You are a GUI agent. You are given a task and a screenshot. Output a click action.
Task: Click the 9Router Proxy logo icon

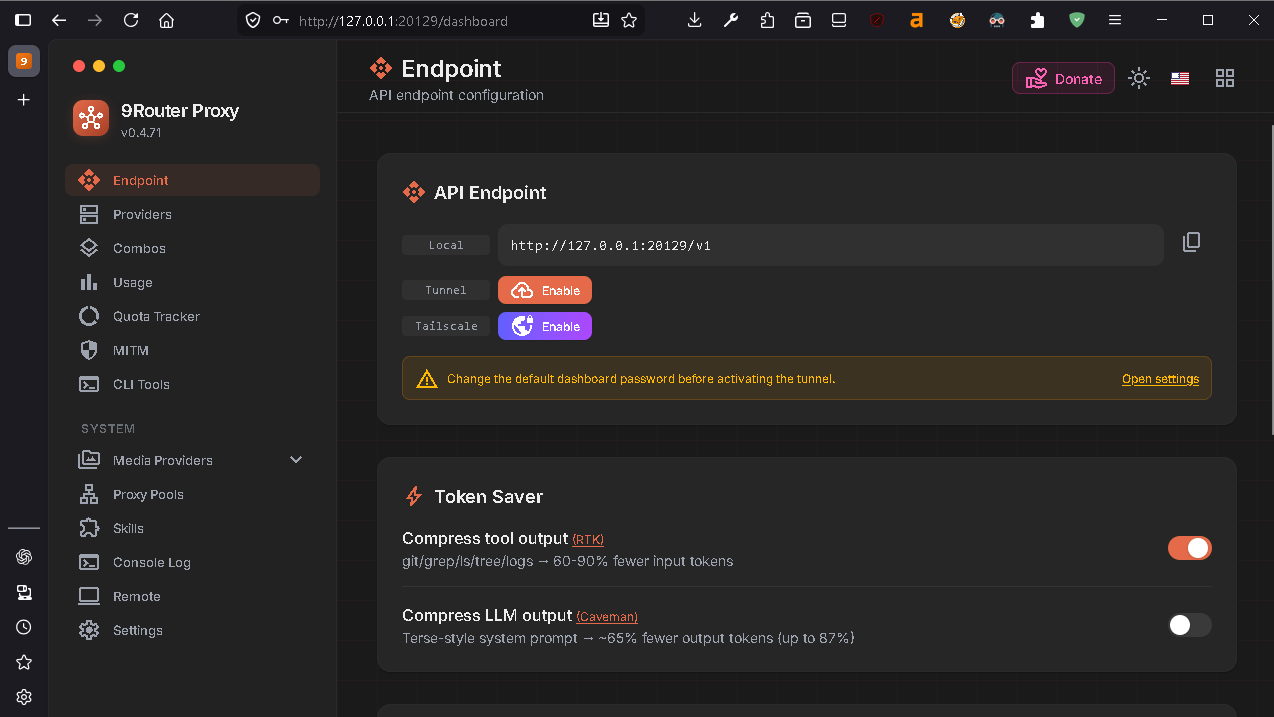pos(91,119)
